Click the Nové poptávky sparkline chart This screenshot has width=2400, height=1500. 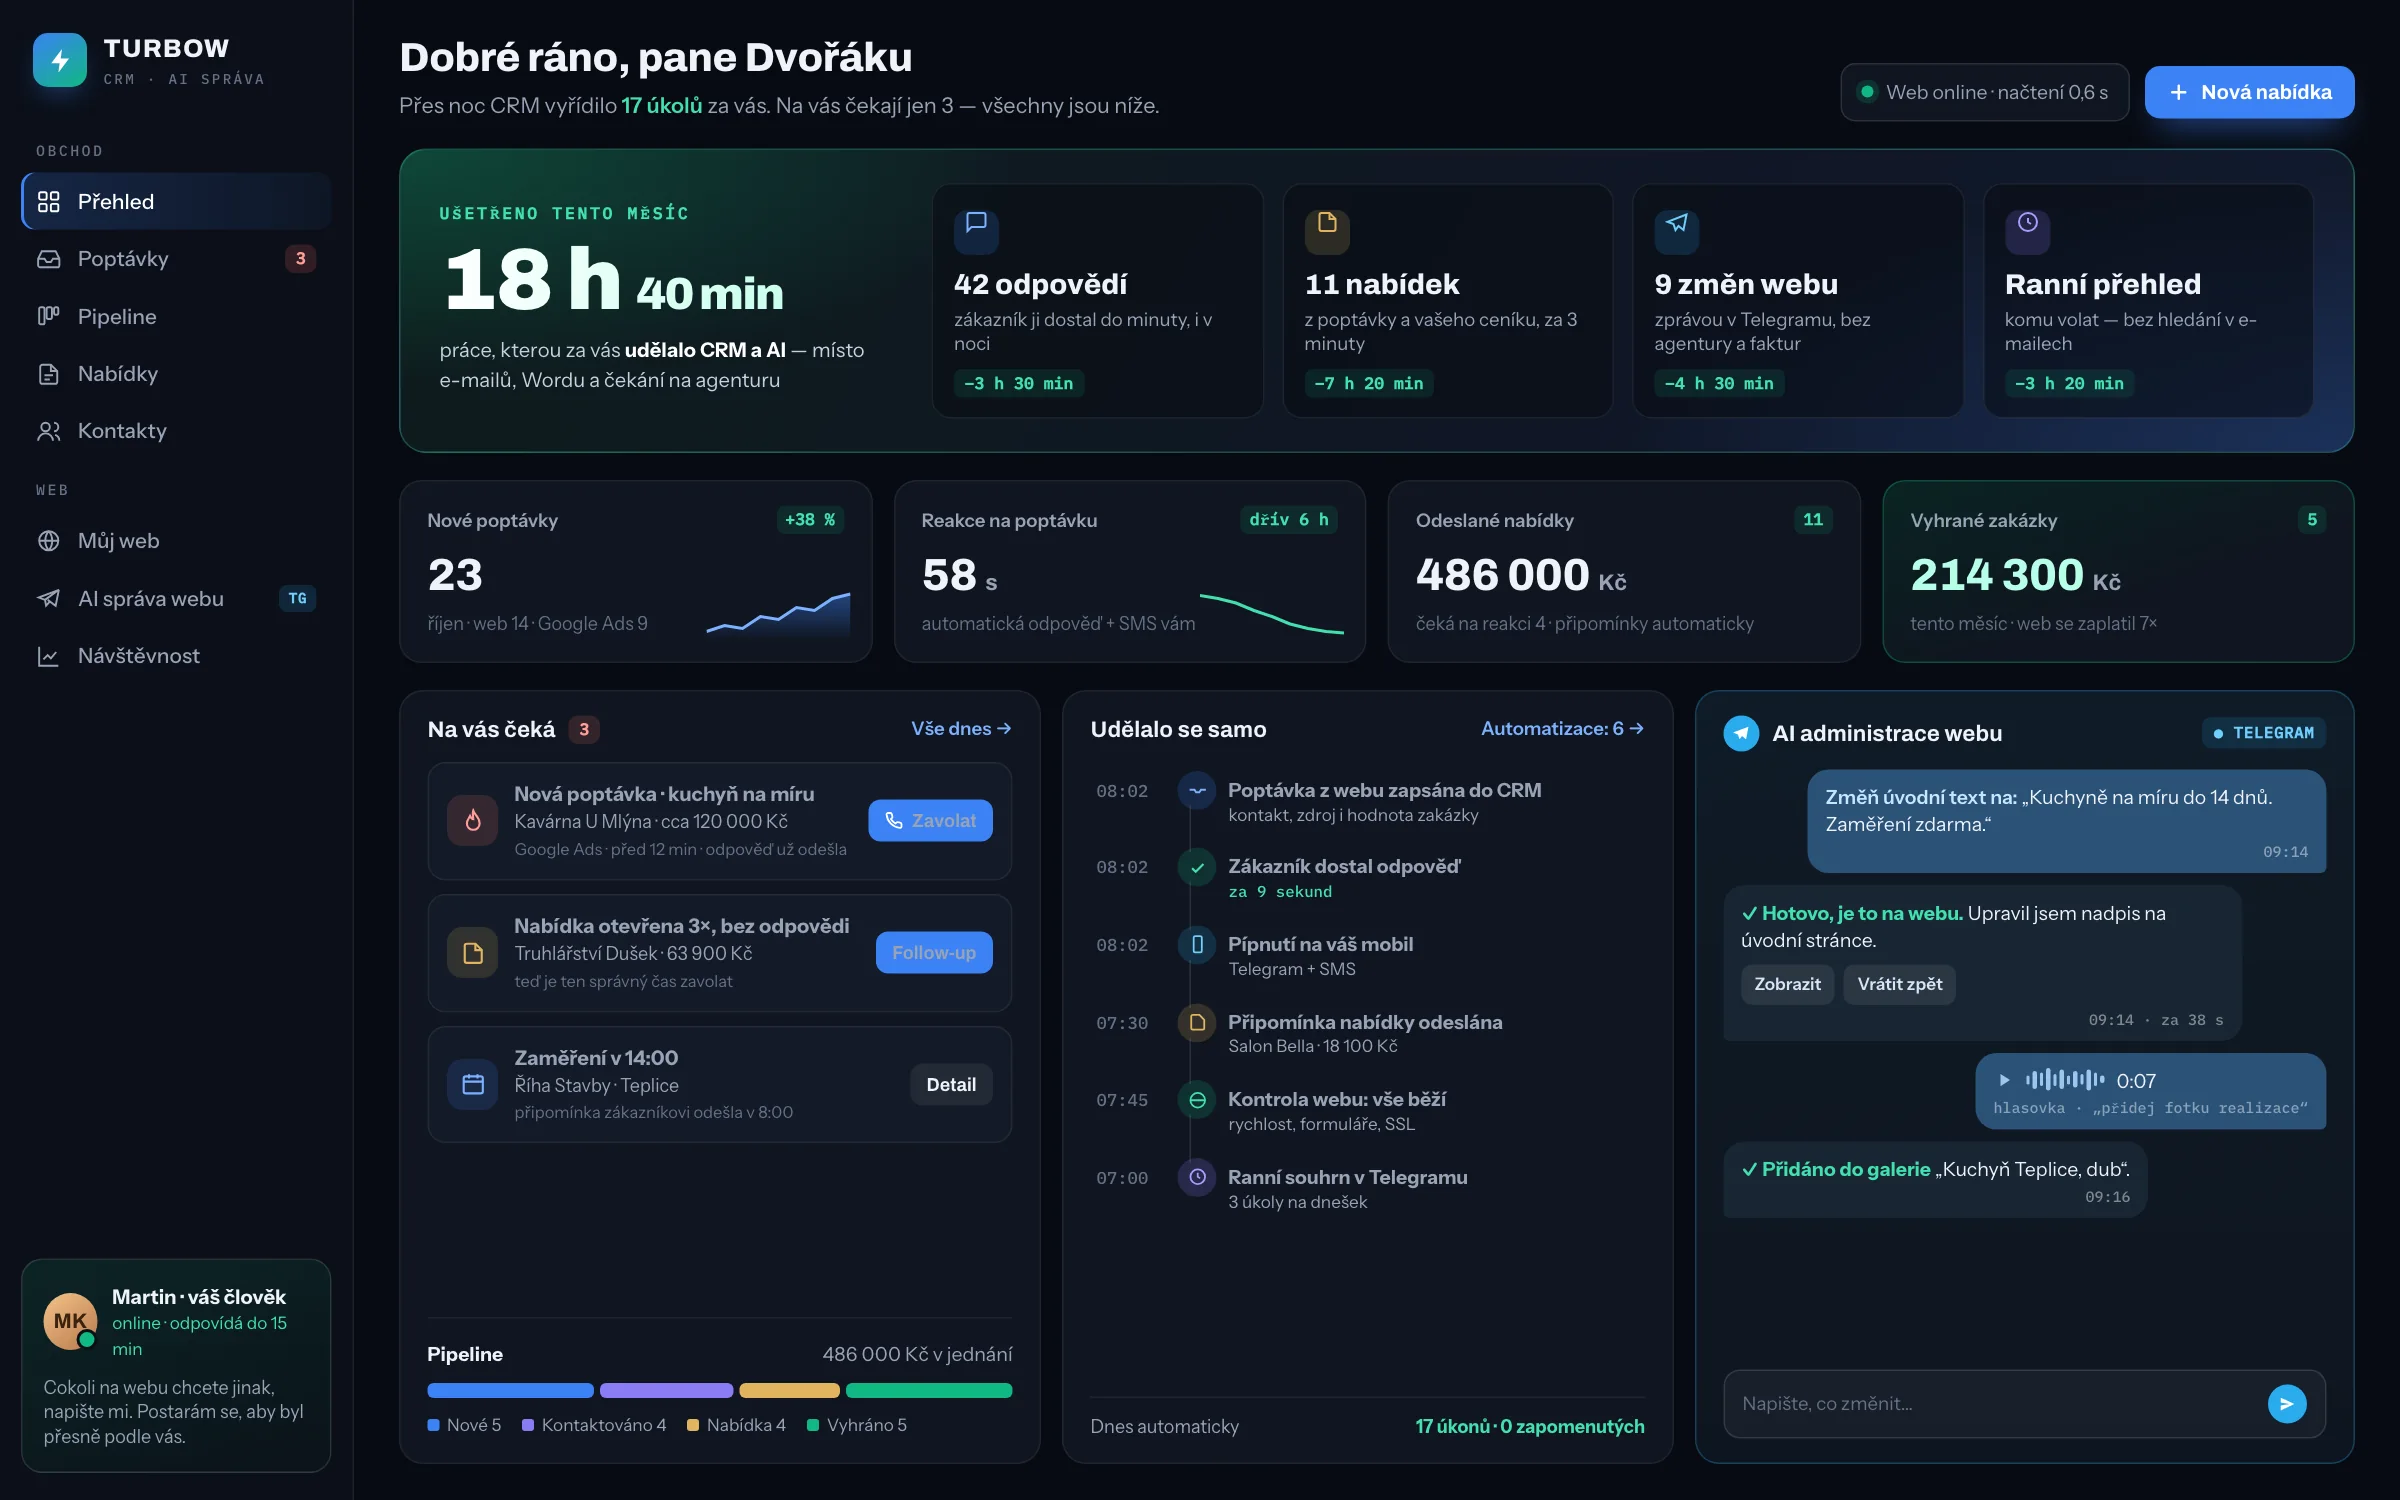pyautogui.click(x=778, y=613)
